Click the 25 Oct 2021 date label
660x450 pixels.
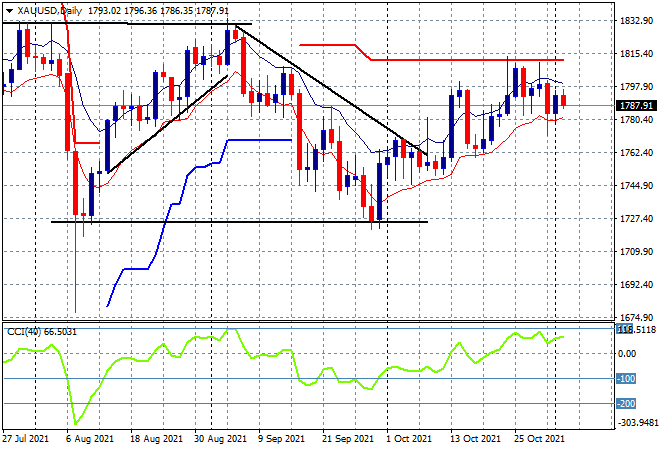540,439
